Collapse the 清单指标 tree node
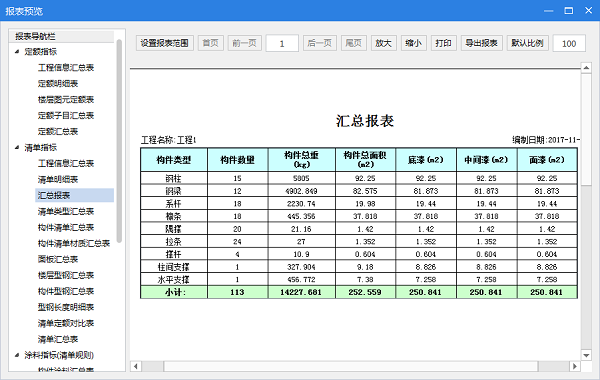This screenshot has height=380, width=600. click(17, 147)
